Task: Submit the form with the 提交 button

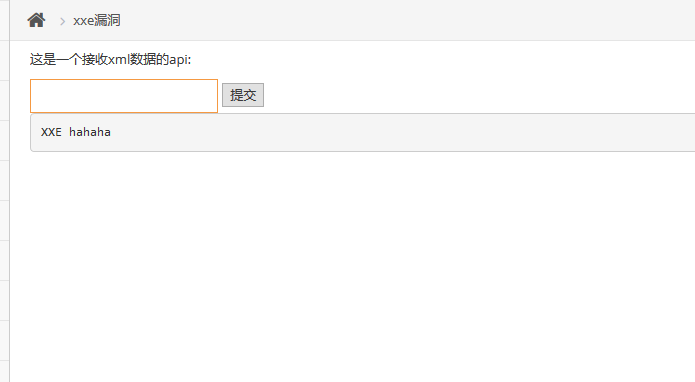Action: pos(243,95)
